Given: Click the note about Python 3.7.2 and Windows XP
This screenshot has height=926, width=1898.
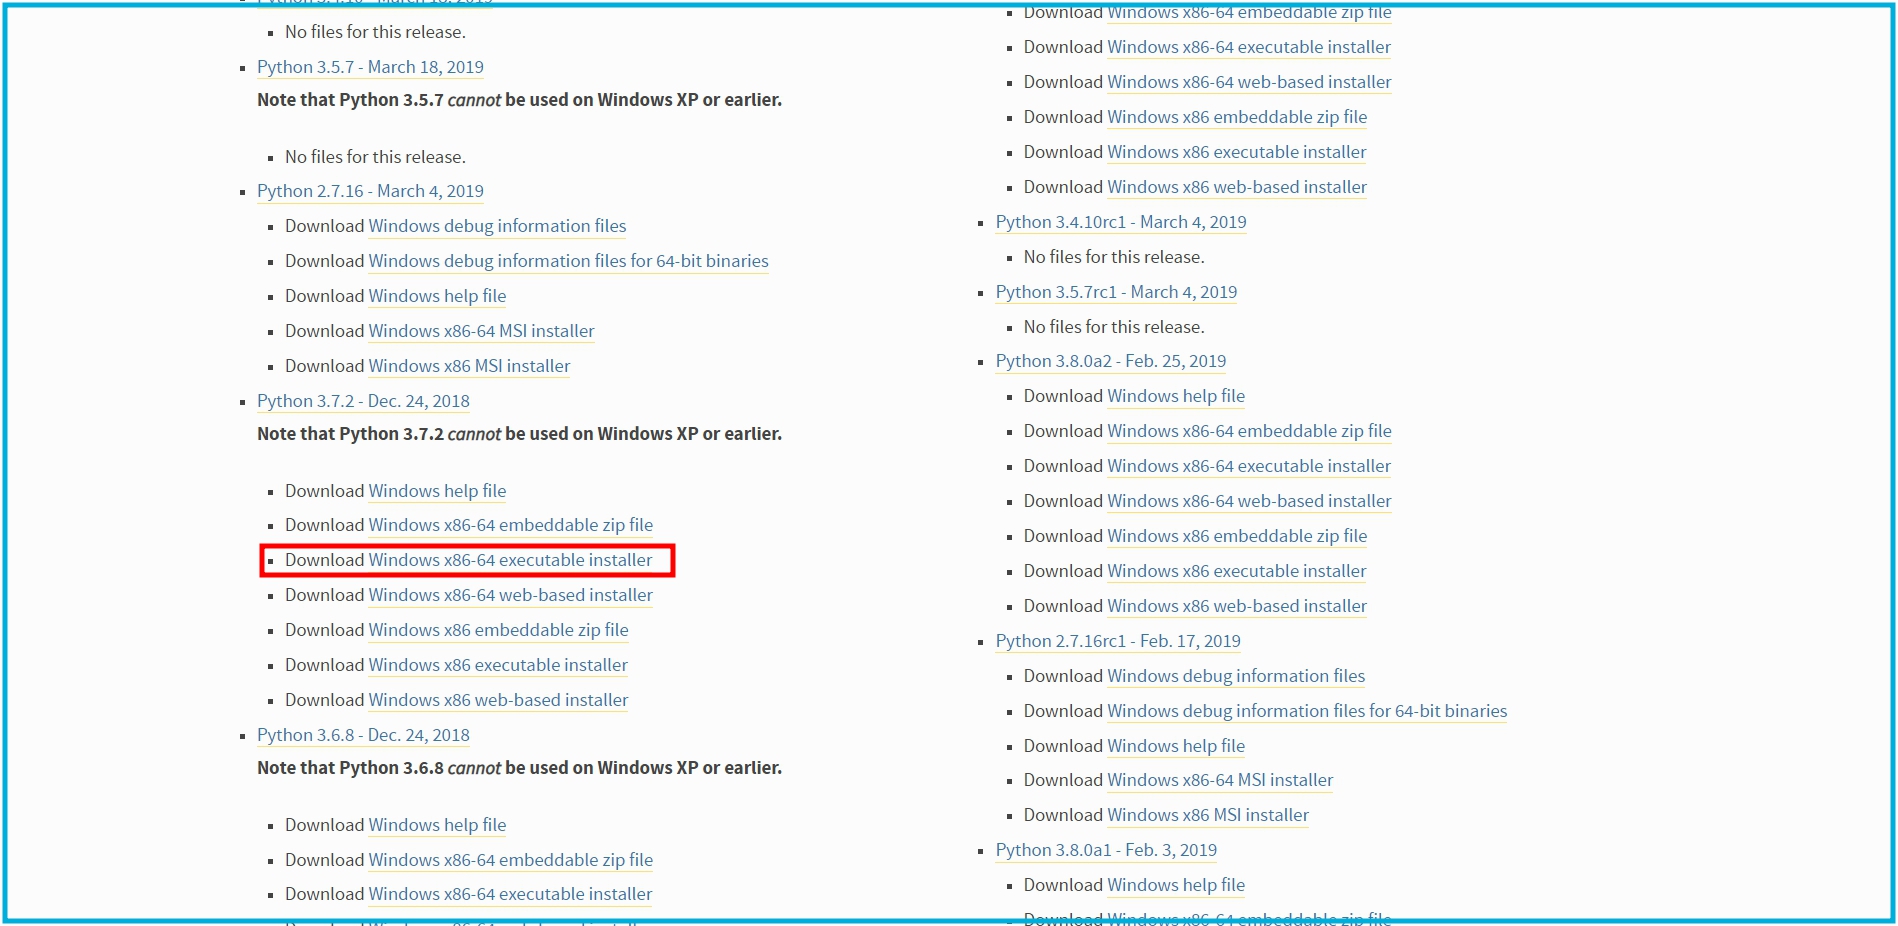Looking at the screenshot, I should pos(519,434).
